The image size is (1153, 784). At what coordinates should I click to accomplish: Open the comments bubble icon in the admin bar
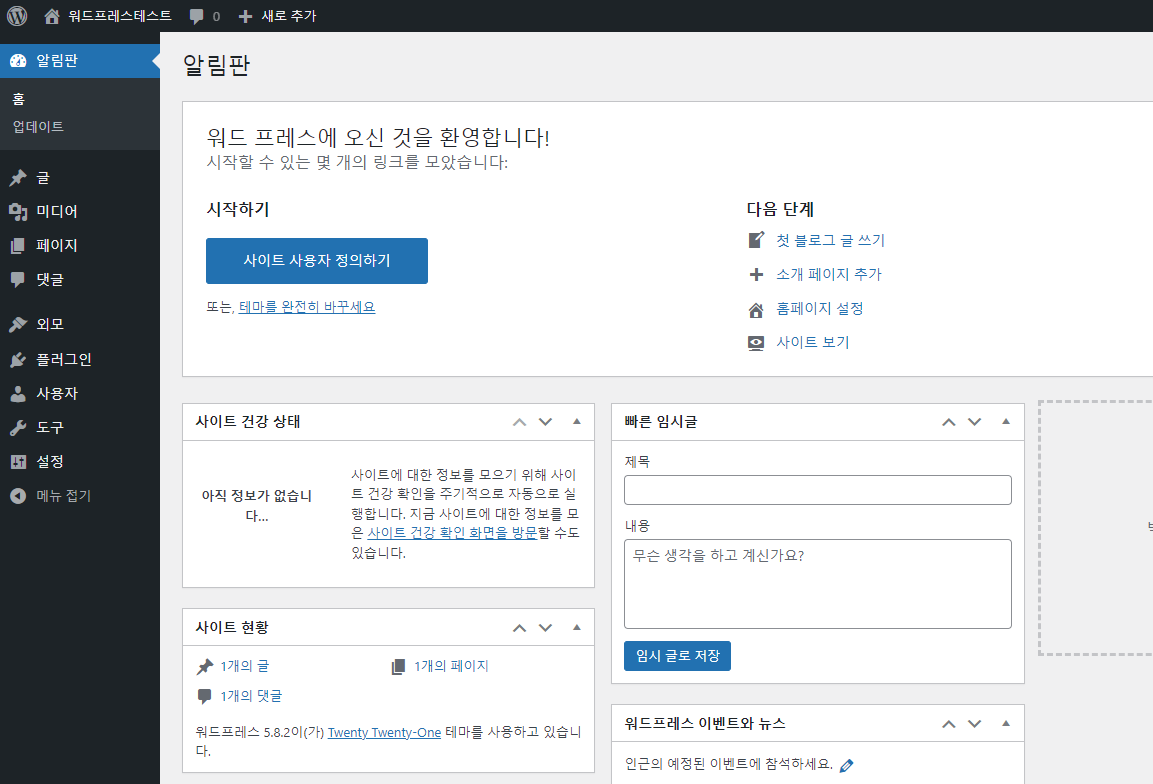click(196, 16)
